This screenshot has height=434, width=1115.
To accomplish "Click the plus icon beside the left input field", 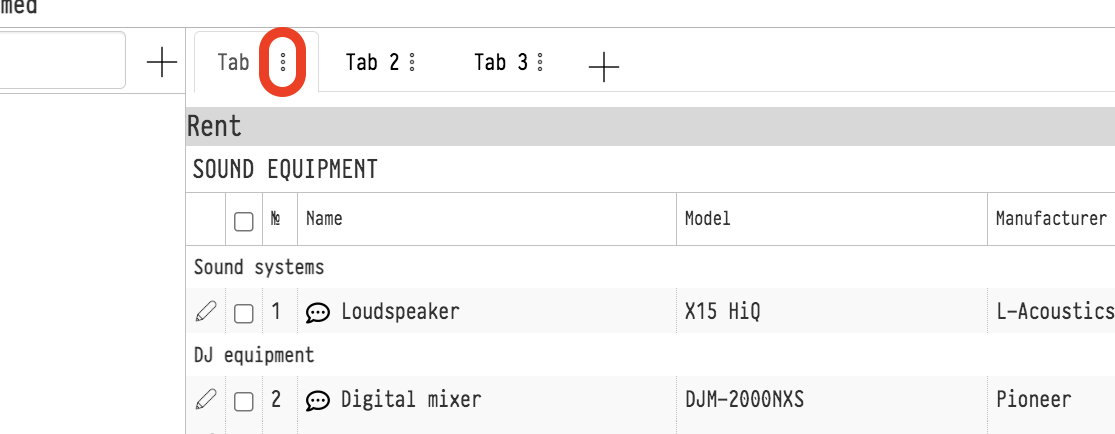I will (x=161, y=62).
